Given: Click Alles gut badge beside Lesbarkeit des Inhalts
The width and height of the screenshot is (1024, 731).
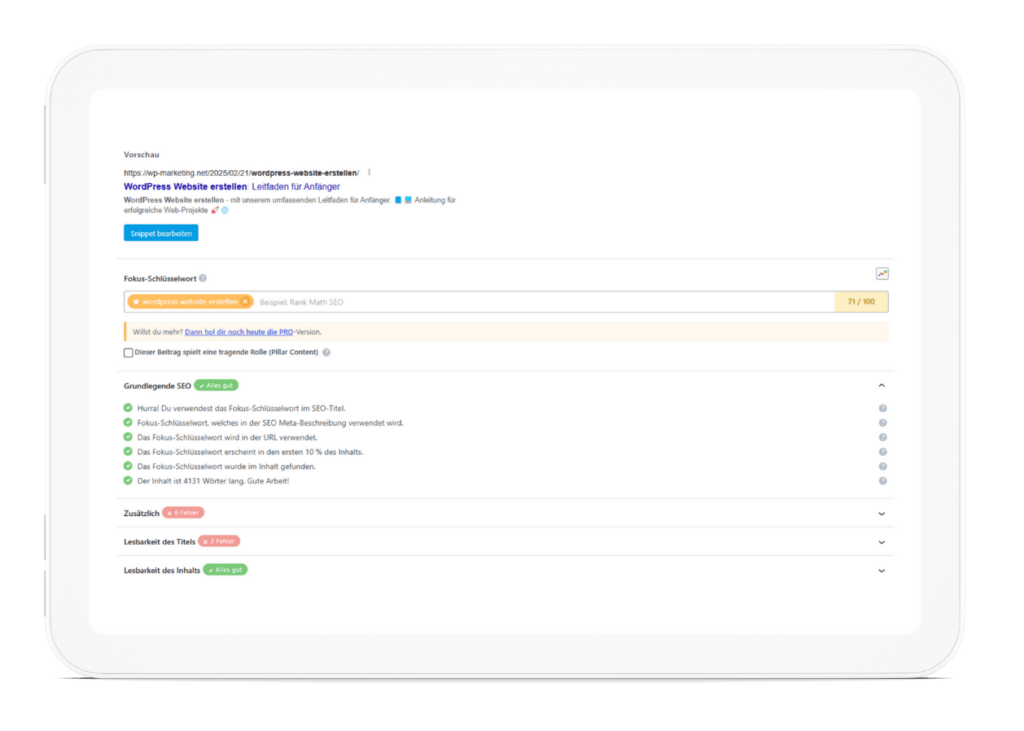Looking at the screenshot, I should (x=225, y=570).
